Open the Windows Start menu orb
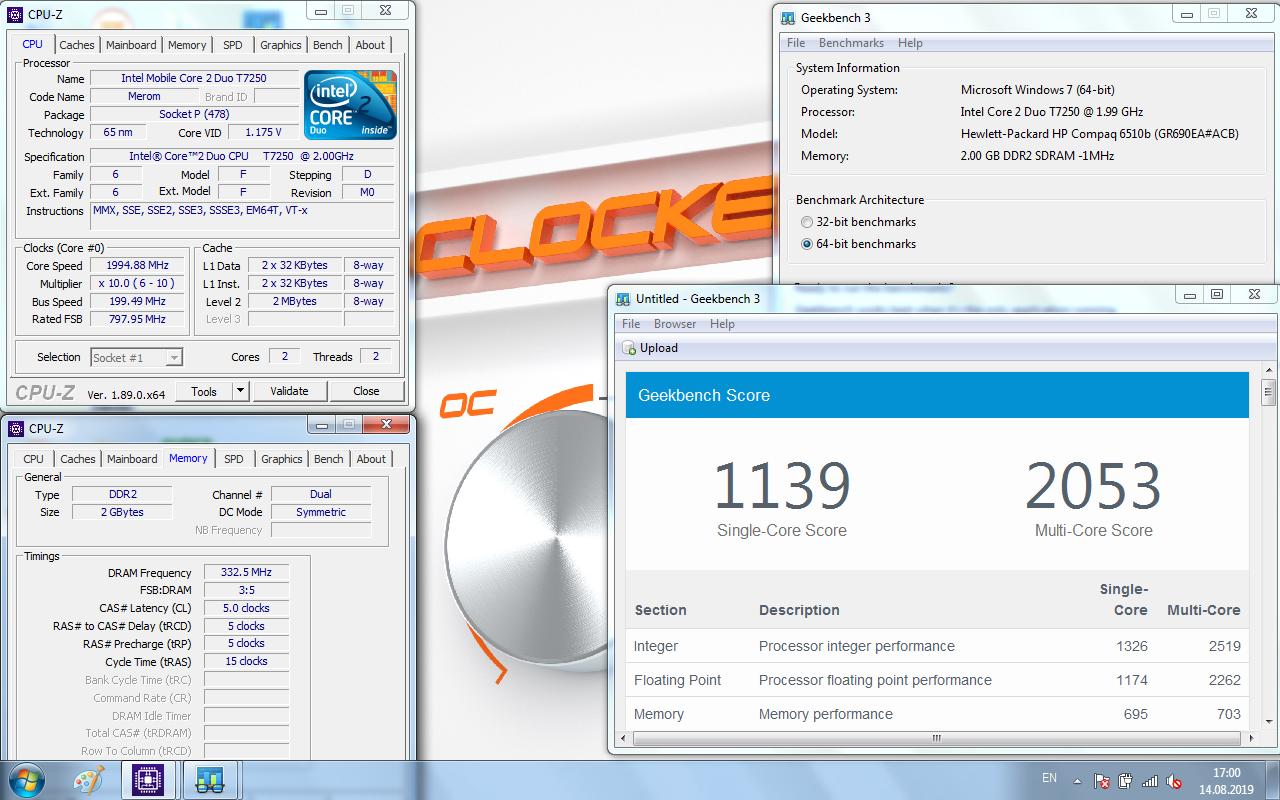The width and height of the screenshot is (1280, 800). click(x=25, y=780)
